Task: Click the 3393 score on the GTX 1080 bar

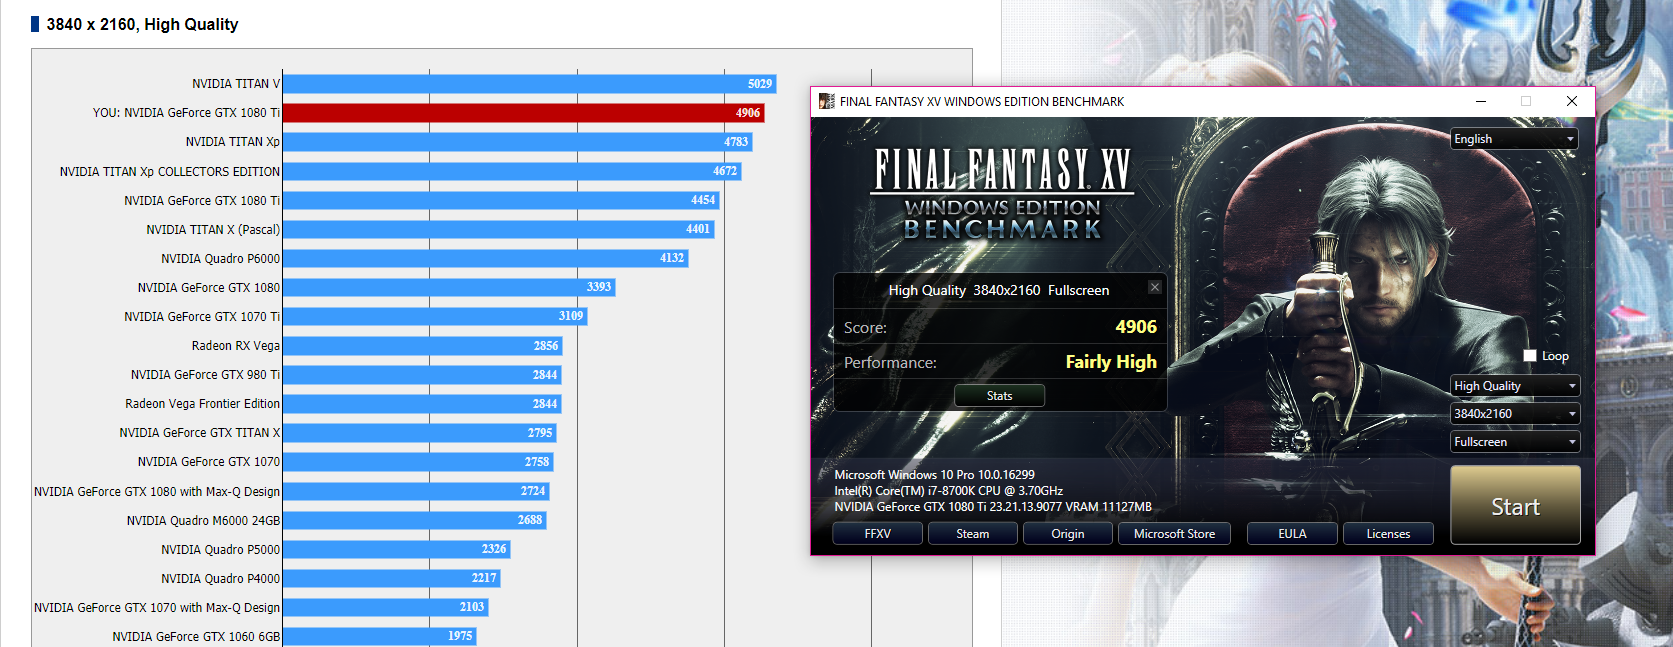Action: point(599,287)
